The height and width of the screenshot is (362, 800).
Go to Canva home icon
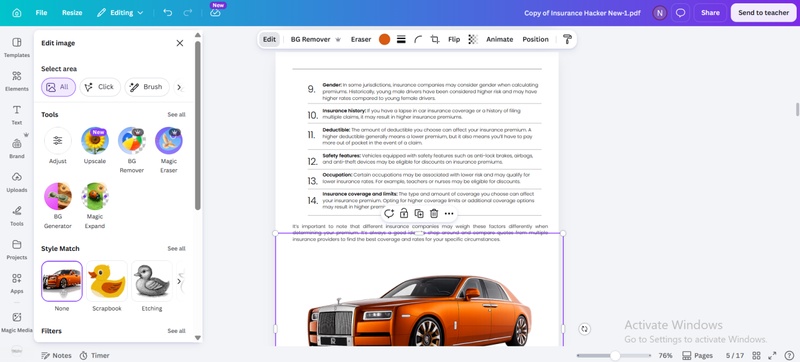17,13
